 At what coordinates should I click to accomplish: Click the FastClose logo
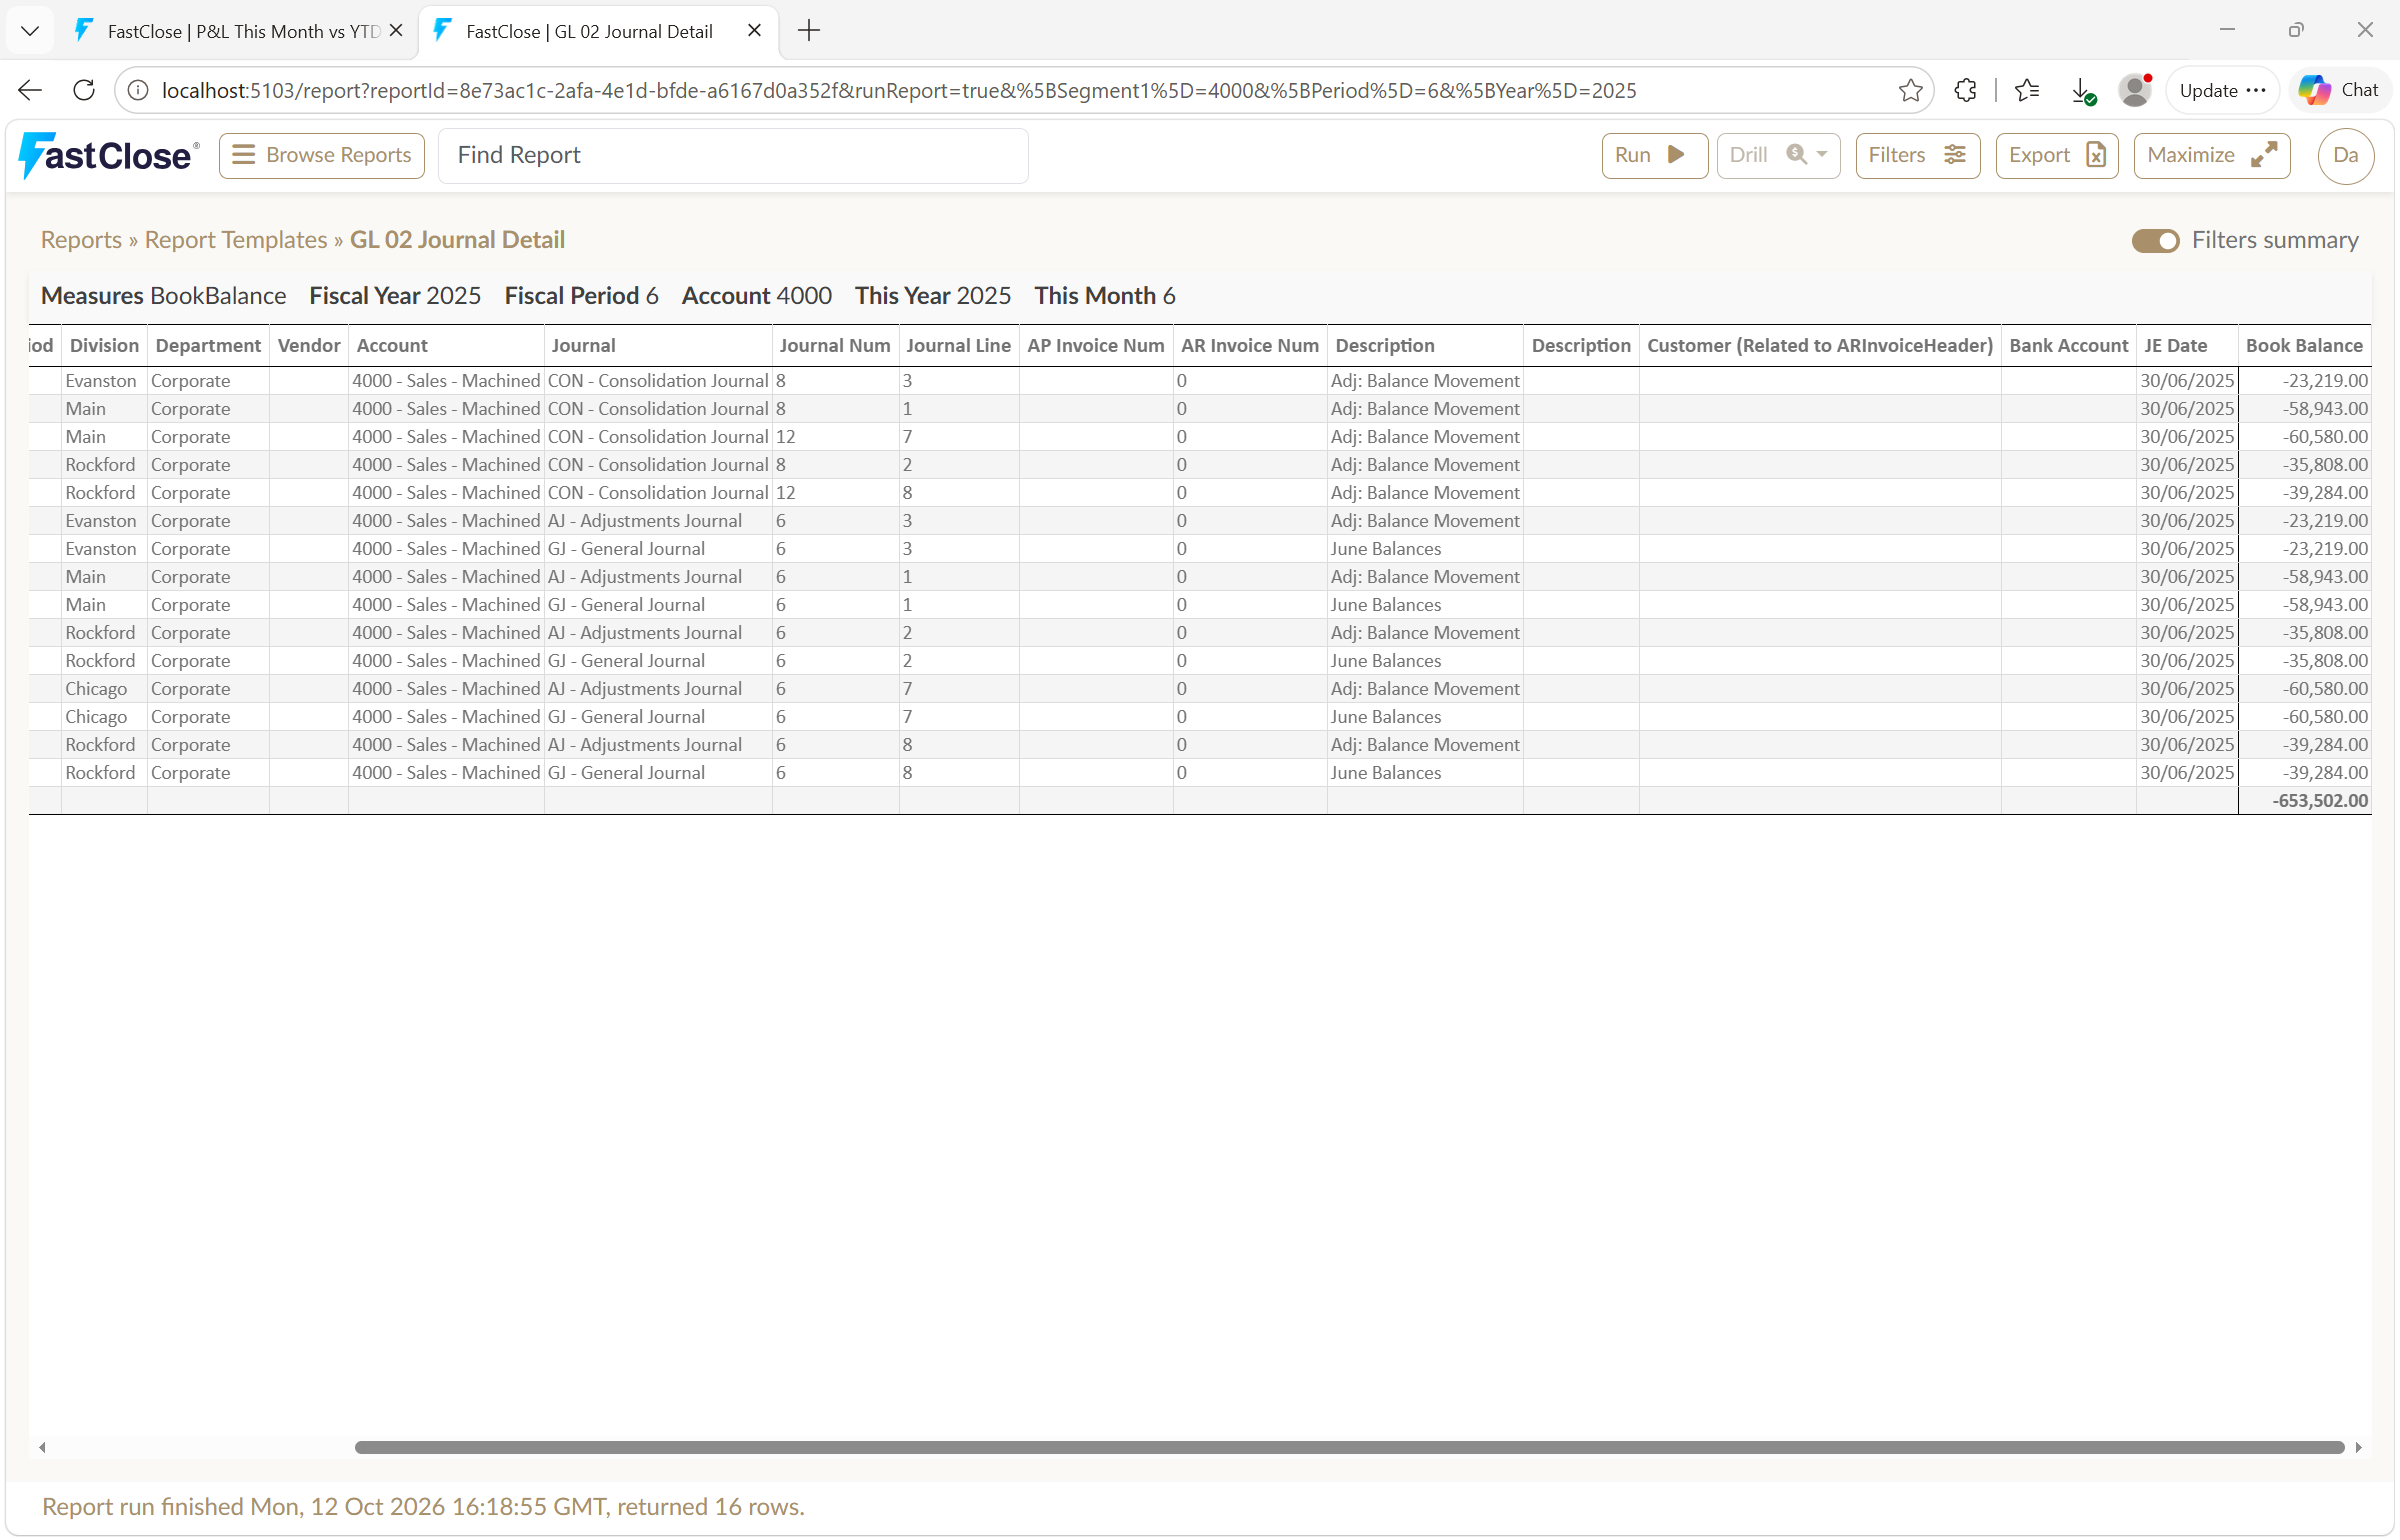click(x=109, y=155)
